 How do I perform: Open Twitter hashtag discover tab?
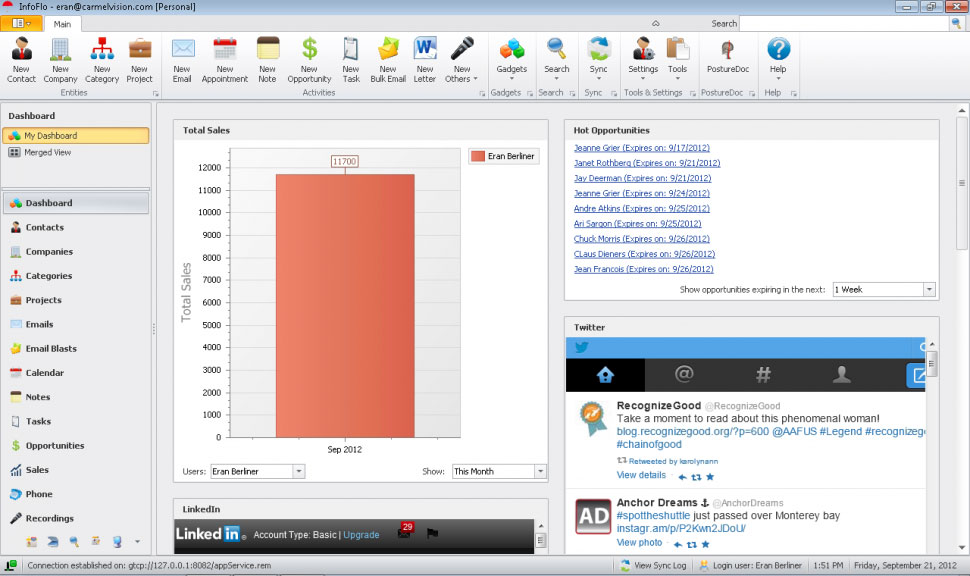[x=763, y=374]
